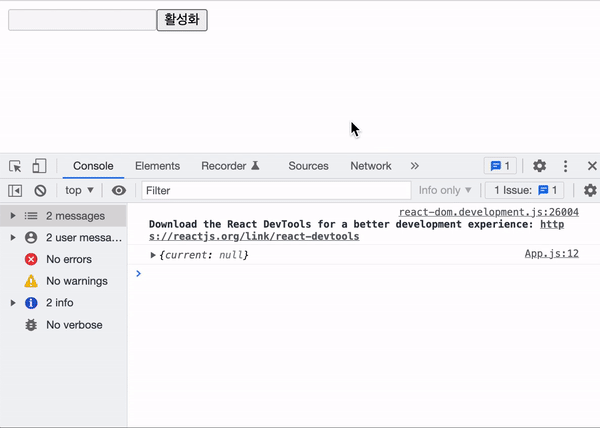The height and width of the screenshot is (428, 600).
Task: Show more tabs with double chevron
Action: click(414, 166)
